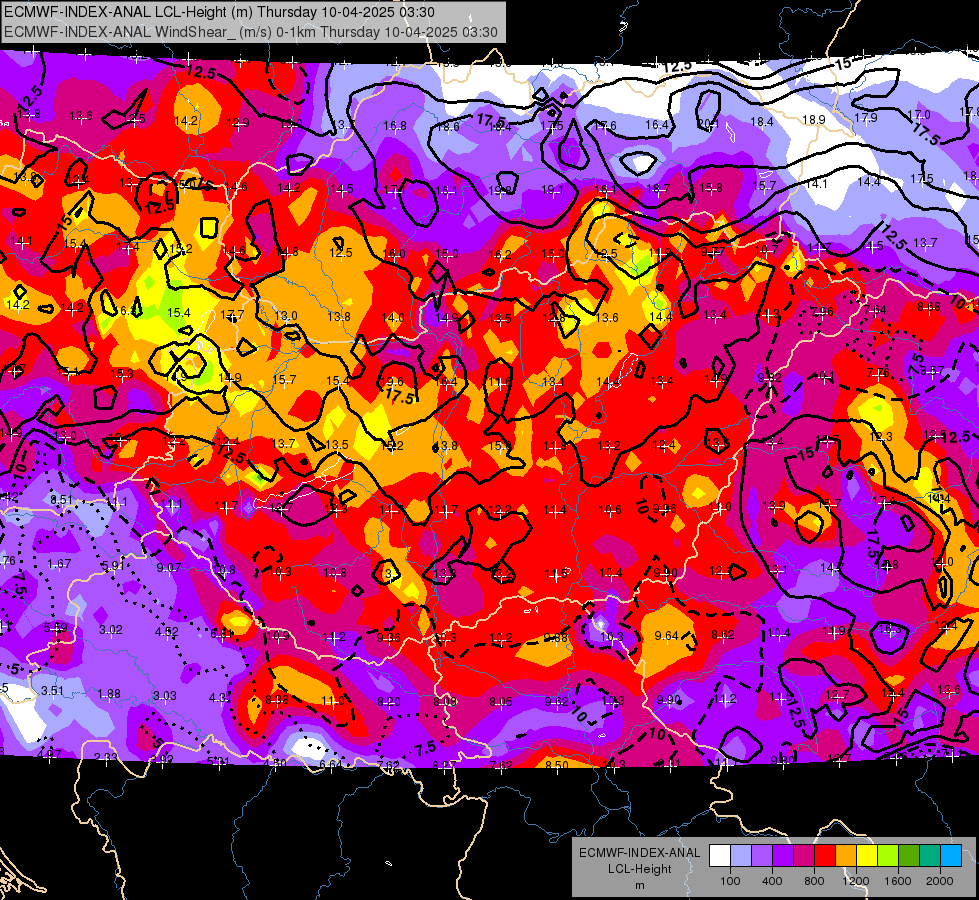Click the wind shear value '17.9'
Screen dimensions: 979x900
[866, 118]
